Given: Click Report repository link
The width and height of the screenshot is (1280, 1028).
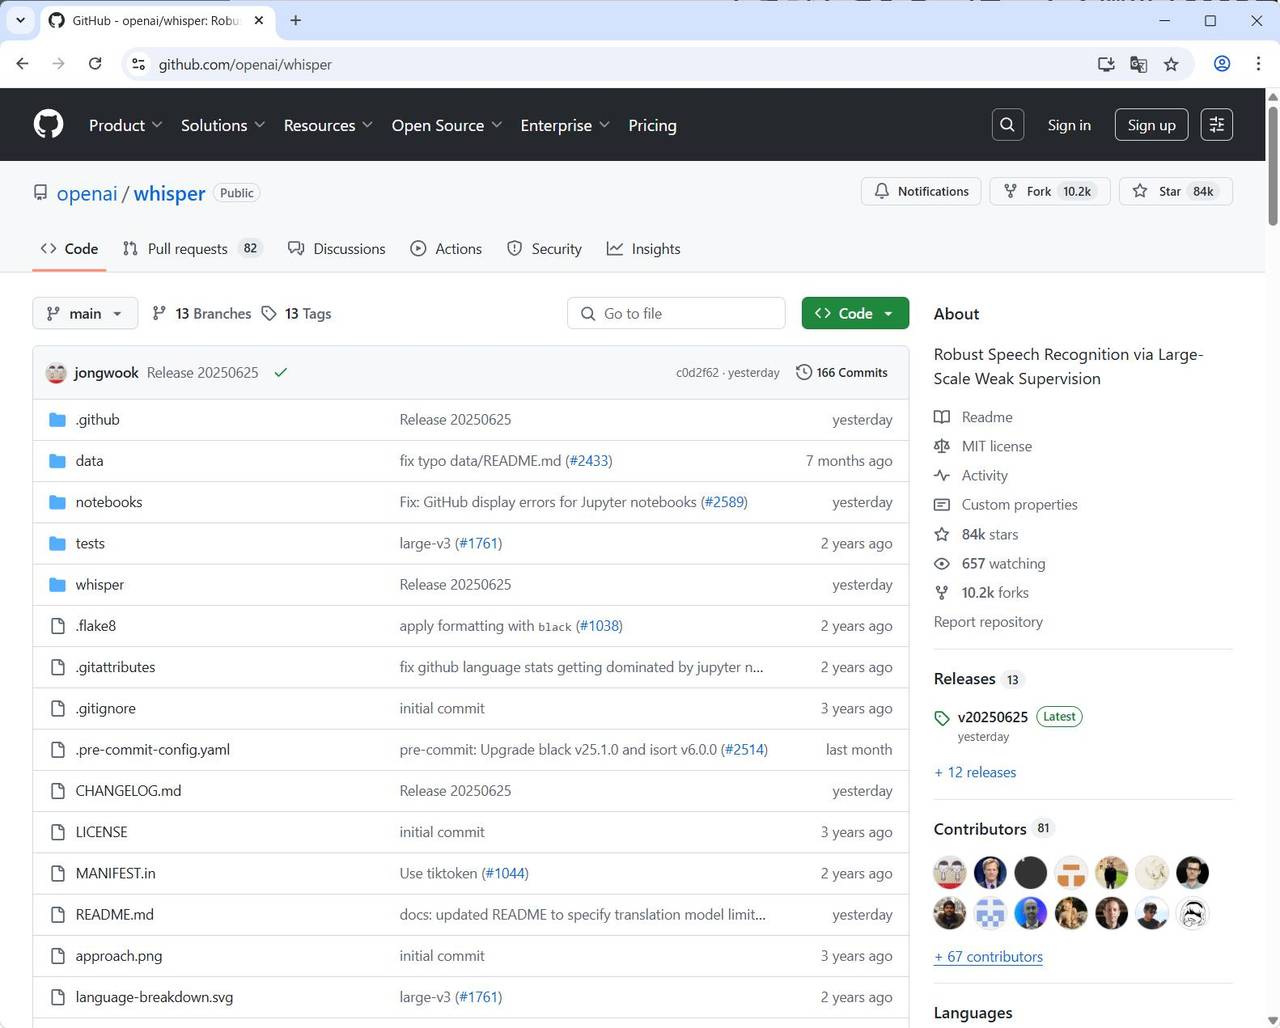Looking at the screenshot, I should (988, 621).
